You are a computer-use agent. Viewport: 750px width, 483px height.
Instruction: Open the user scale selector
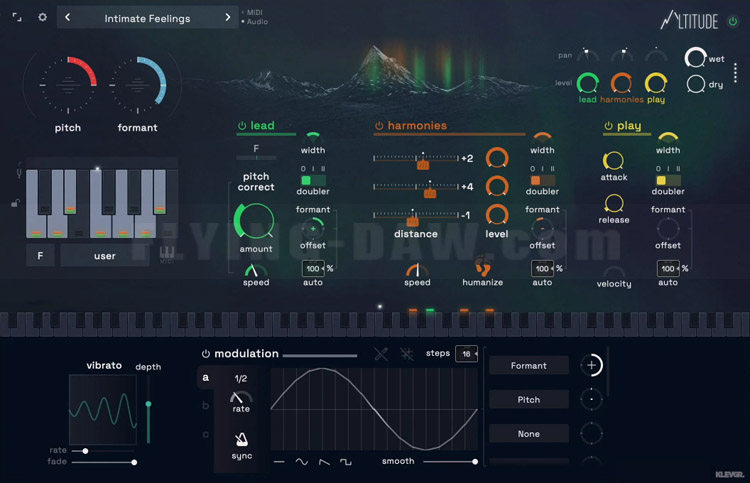coord(105,256)
